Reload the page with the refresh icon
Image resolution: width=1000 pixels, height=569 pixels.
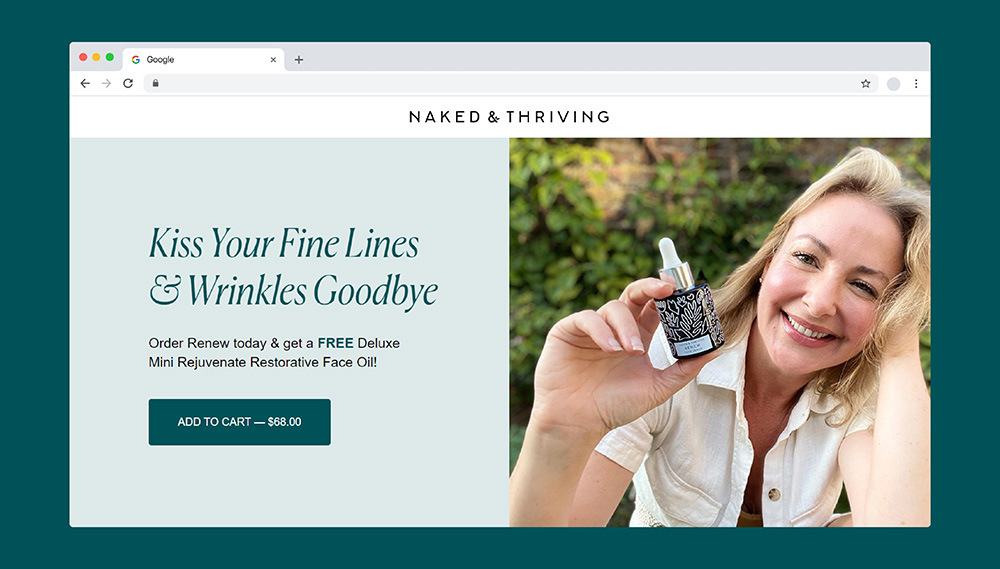(128, 84)
